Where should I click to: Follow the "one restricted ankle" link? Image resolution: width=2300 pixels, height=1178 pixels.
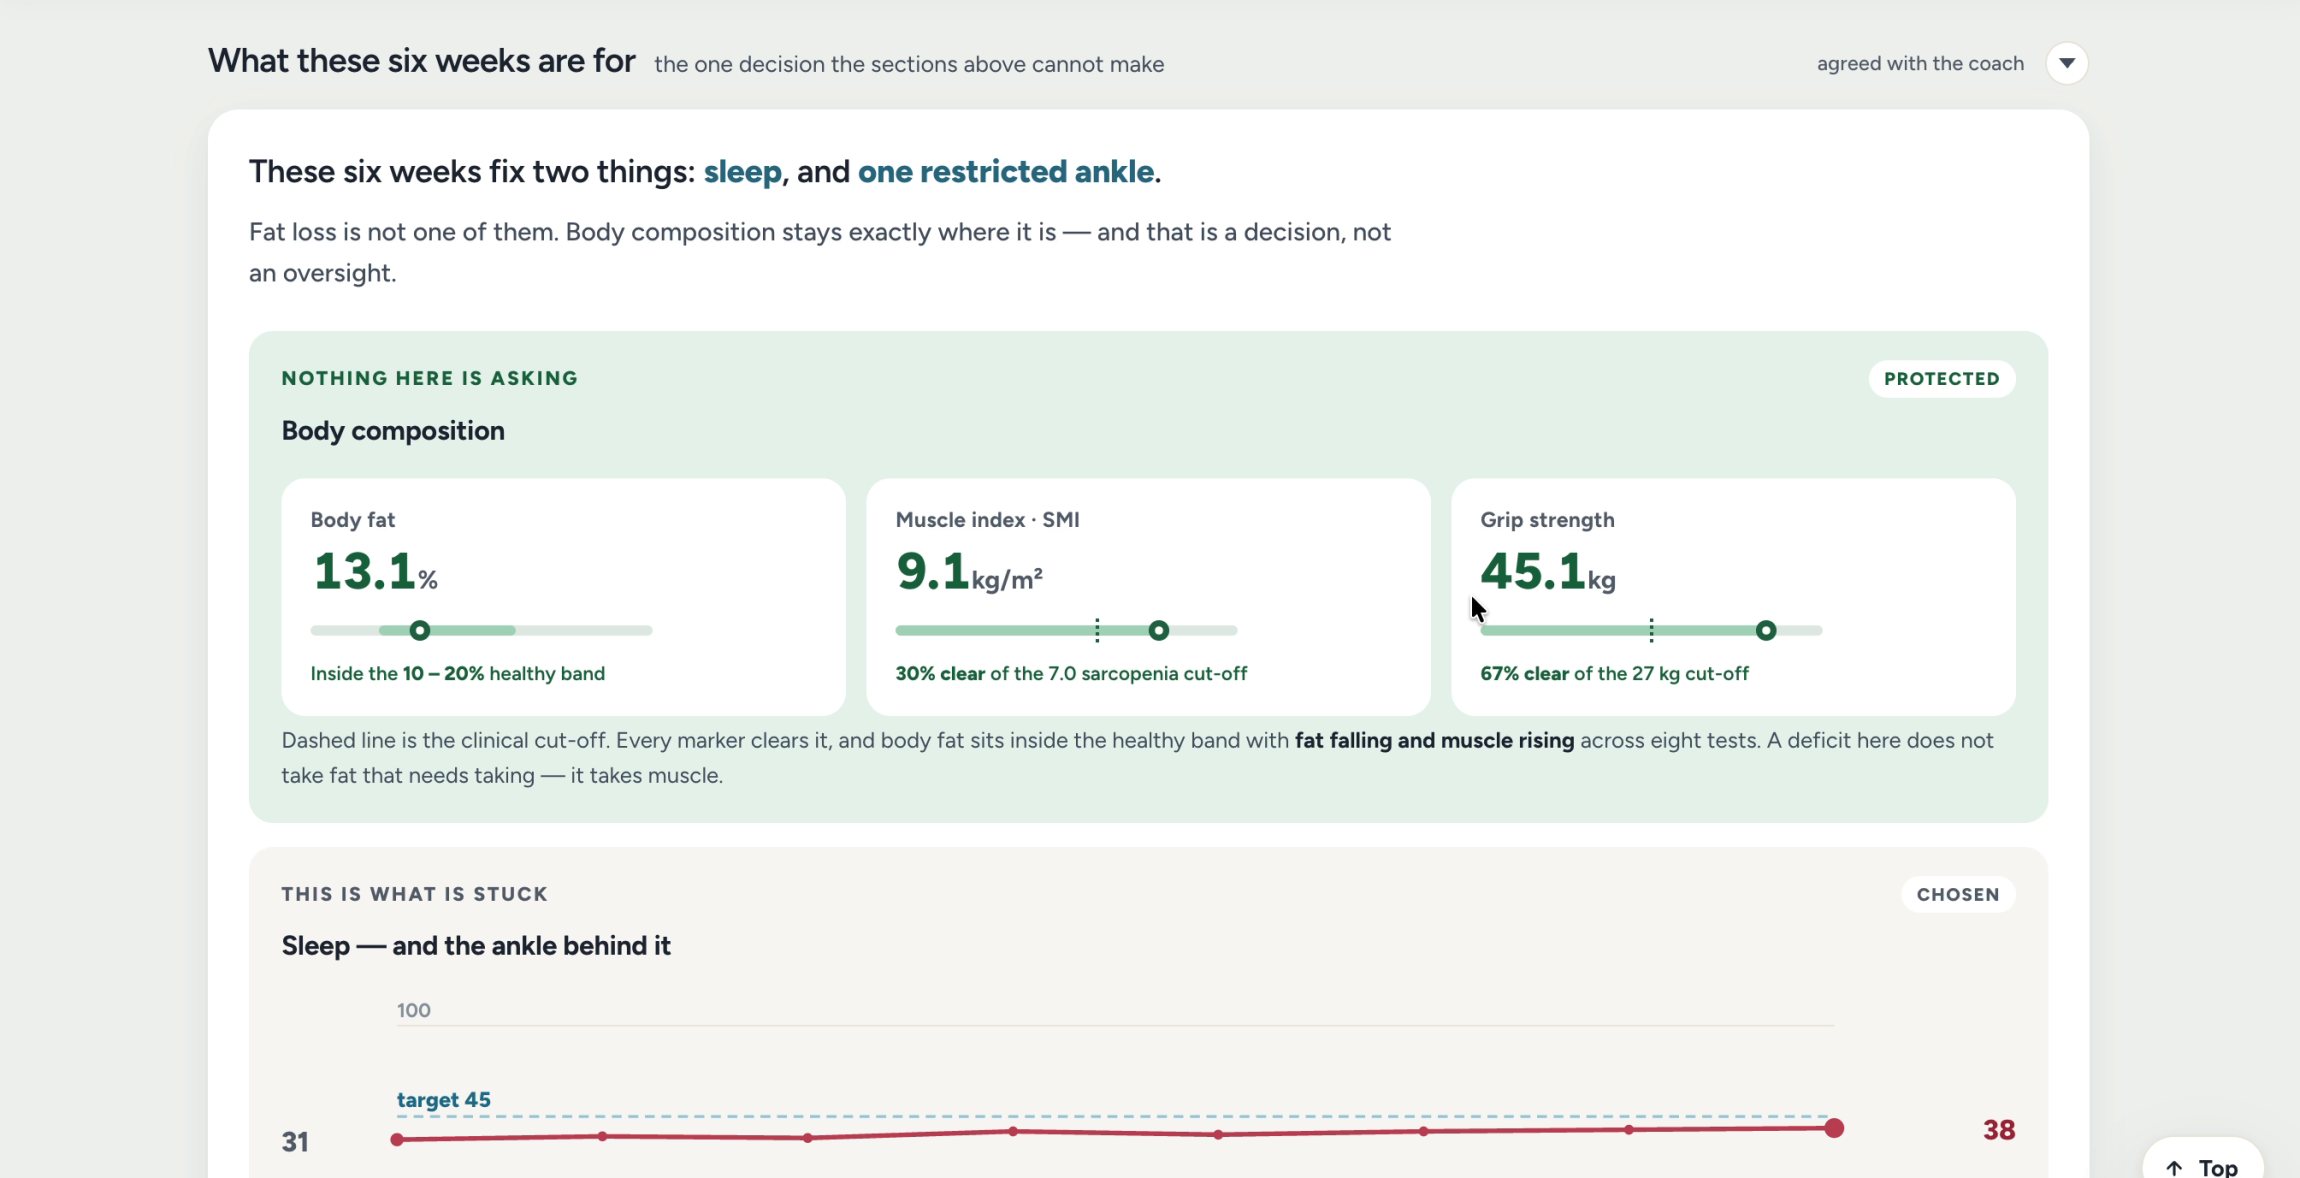pos(1006,172)
